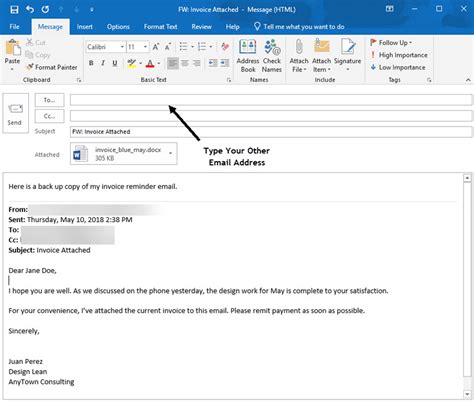Undo the last action
This screenshot has height=404, width=474.
pos(30,9)
